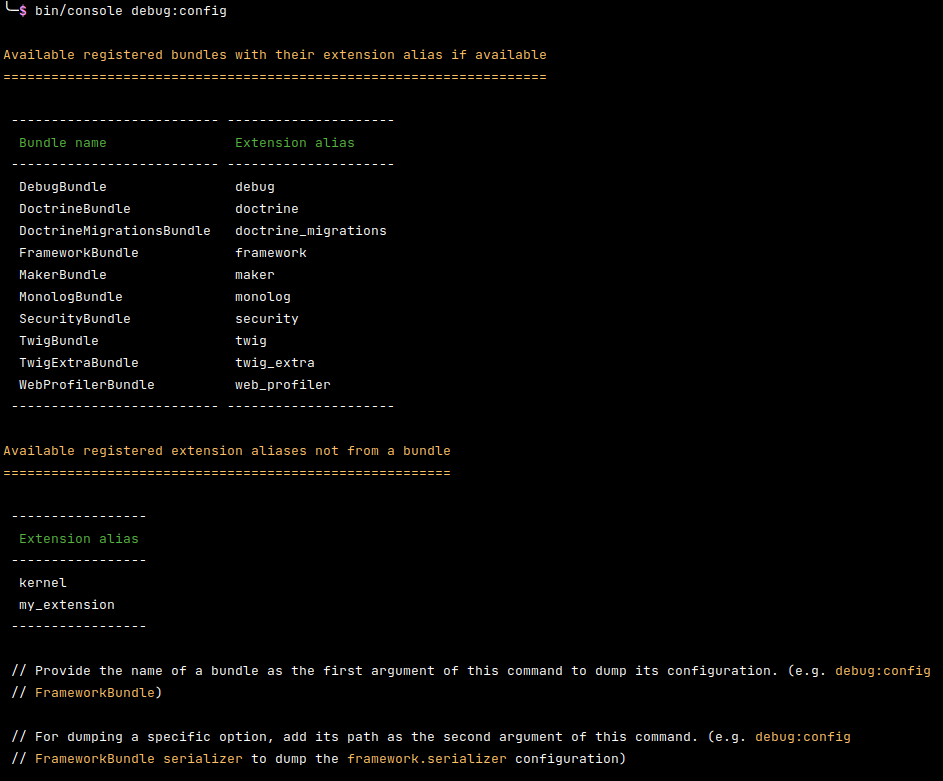Click the orange 'FrameworkBundle)' on its own line

point(99,693)
